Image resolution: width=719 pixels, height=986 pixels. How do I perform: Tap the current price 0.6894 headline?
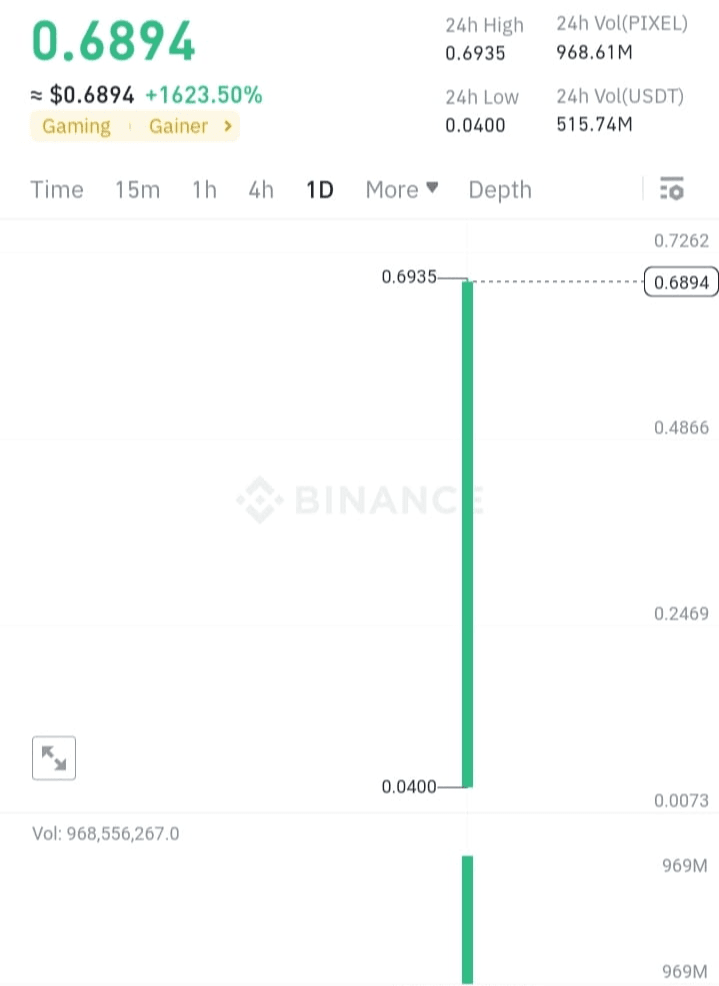(114, 41)
